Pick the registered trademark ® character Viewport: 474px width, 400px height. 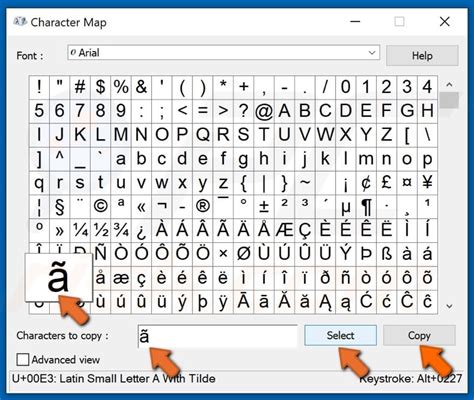(203, 207)
